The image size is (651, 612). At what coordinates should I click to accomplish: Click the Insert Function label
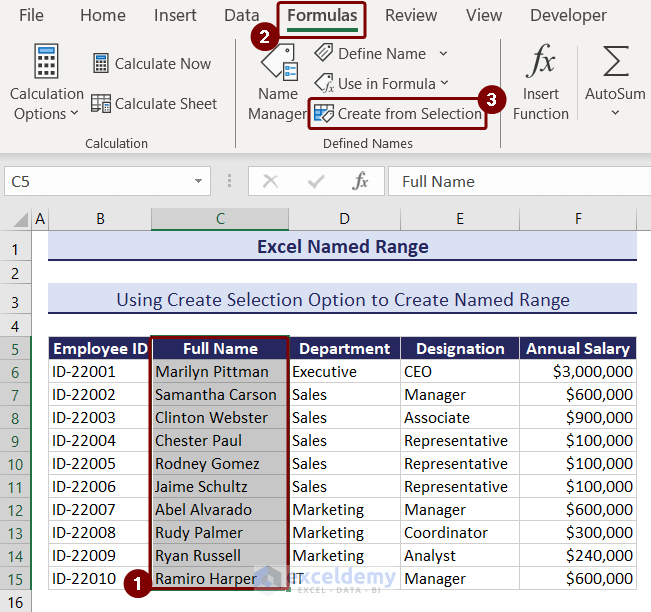[x=540, y=103]
